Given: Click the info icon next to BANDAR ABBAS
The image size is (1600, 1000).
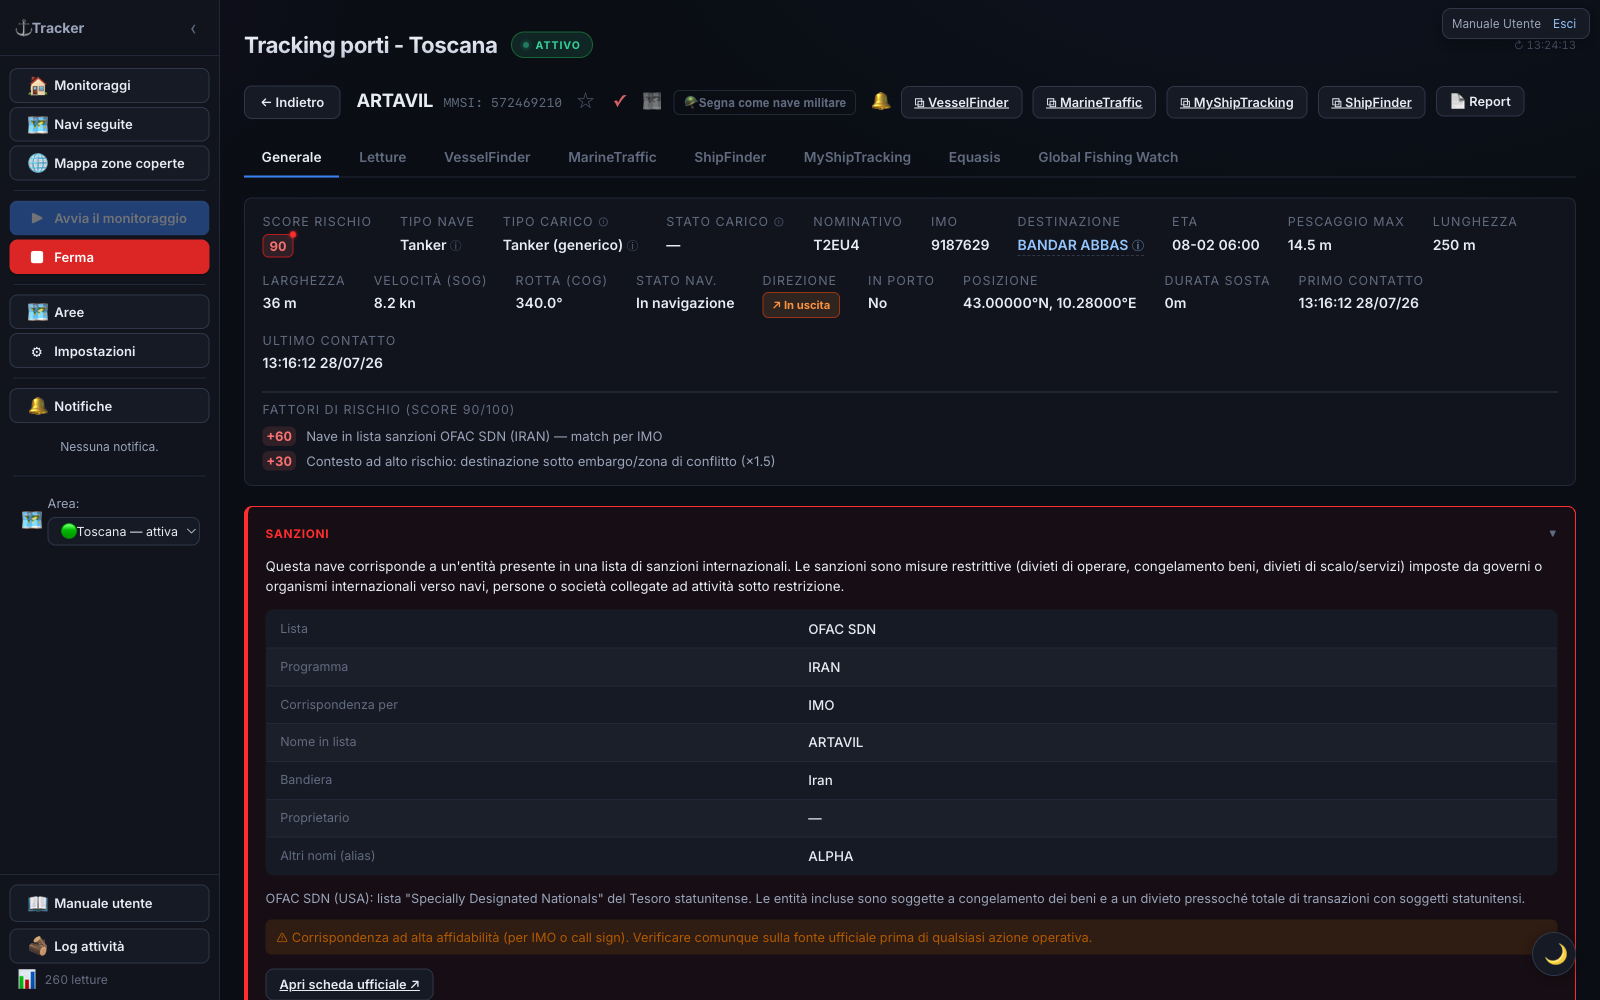Looking at the screenshot, I should (x=1138, y=246).
